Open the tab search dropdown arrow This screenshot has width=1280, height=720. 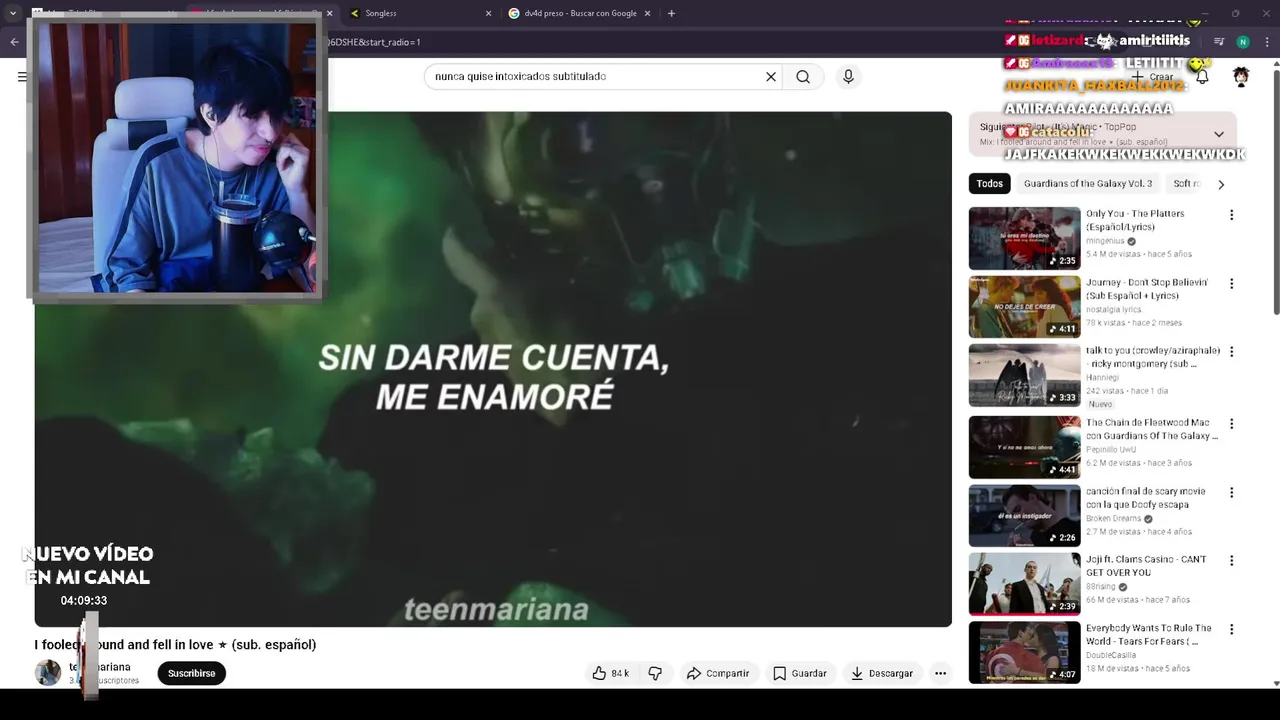pyautogui.click(x=12, y=13)
